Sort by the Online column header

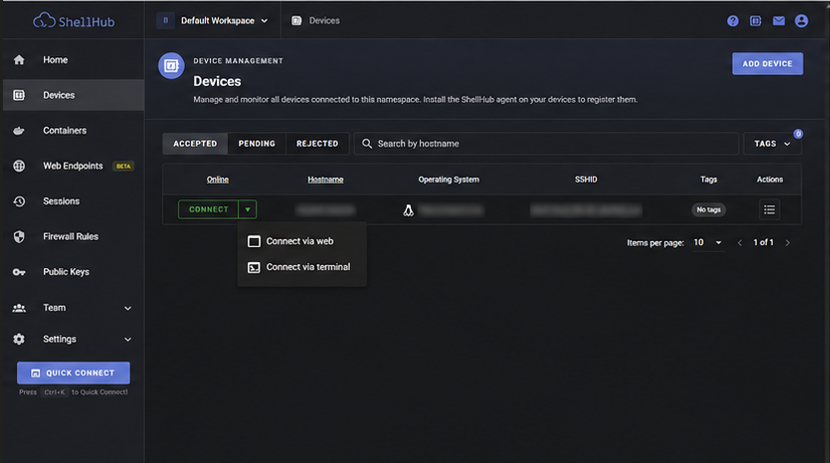(x=218, y=179)
